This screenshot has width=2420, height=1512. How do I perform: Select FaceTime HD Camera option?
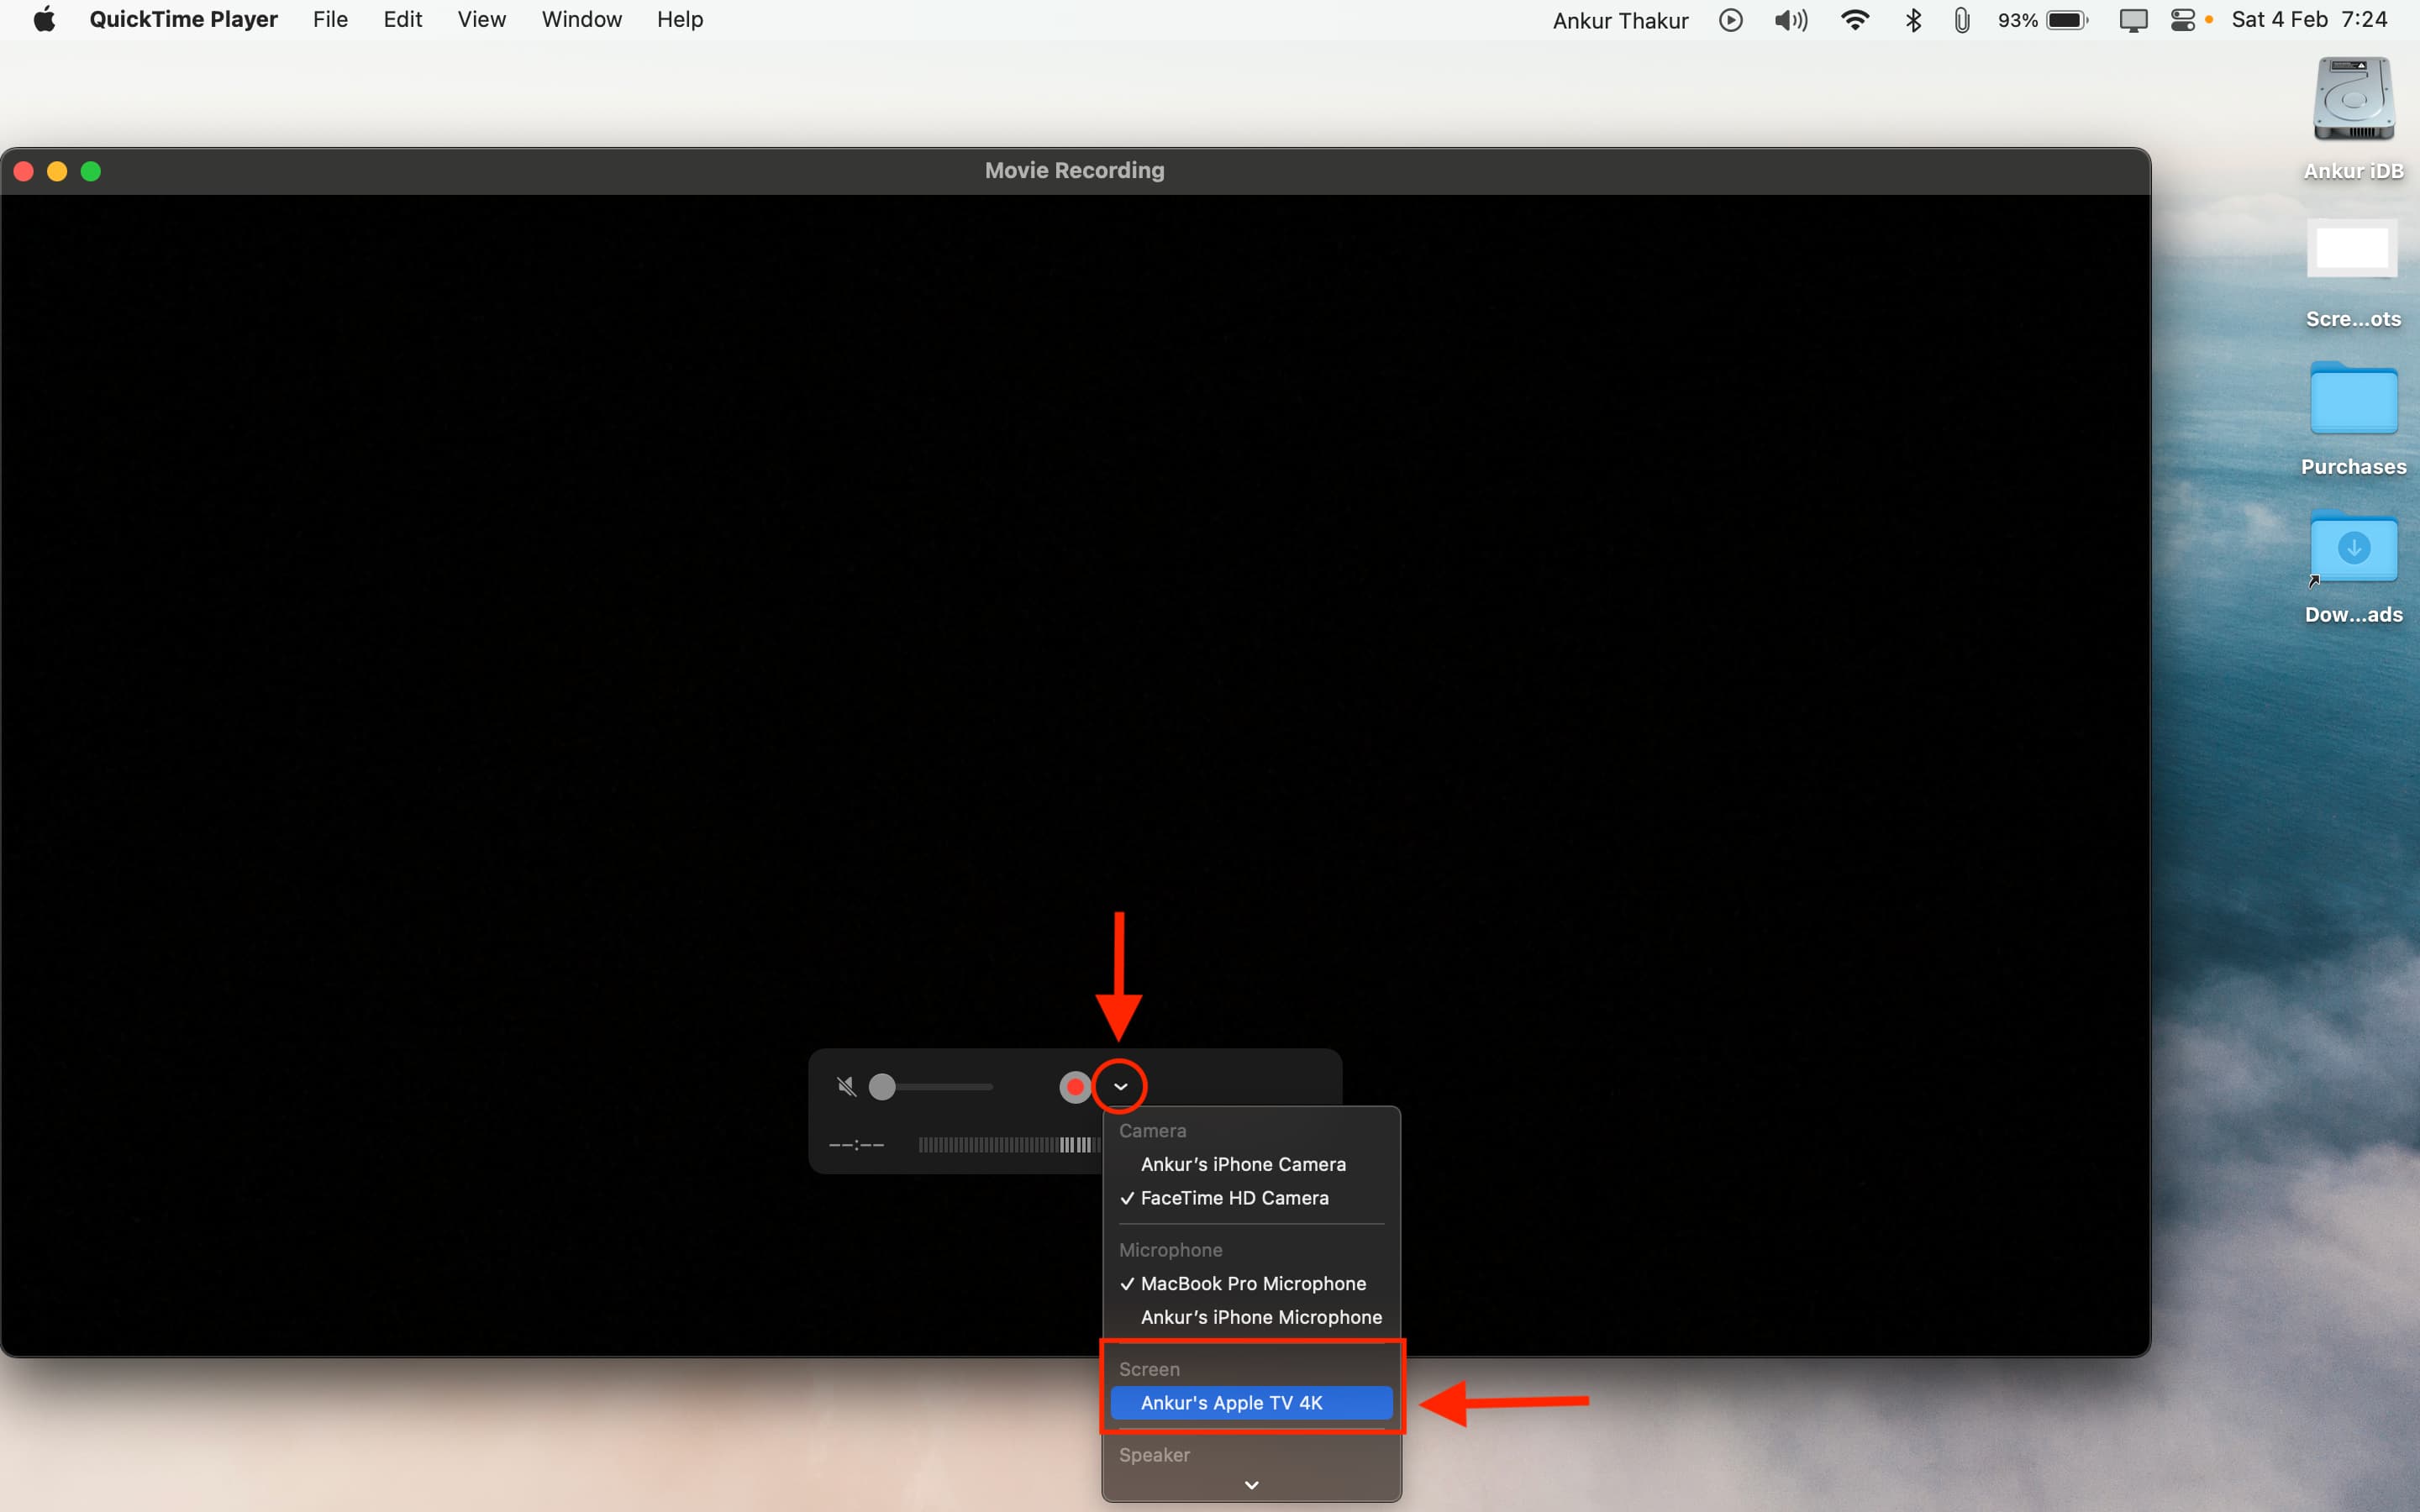click(x=1234, y=1198)
